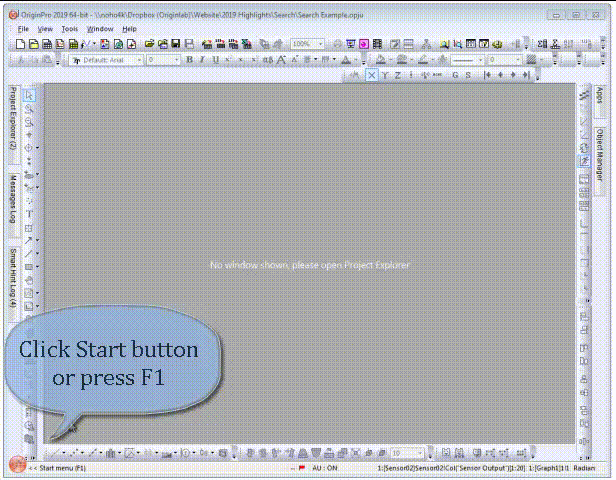Open the bottom toolbar value 10 dropdown
Screen dimensions: 616x480
coord(420,453)
